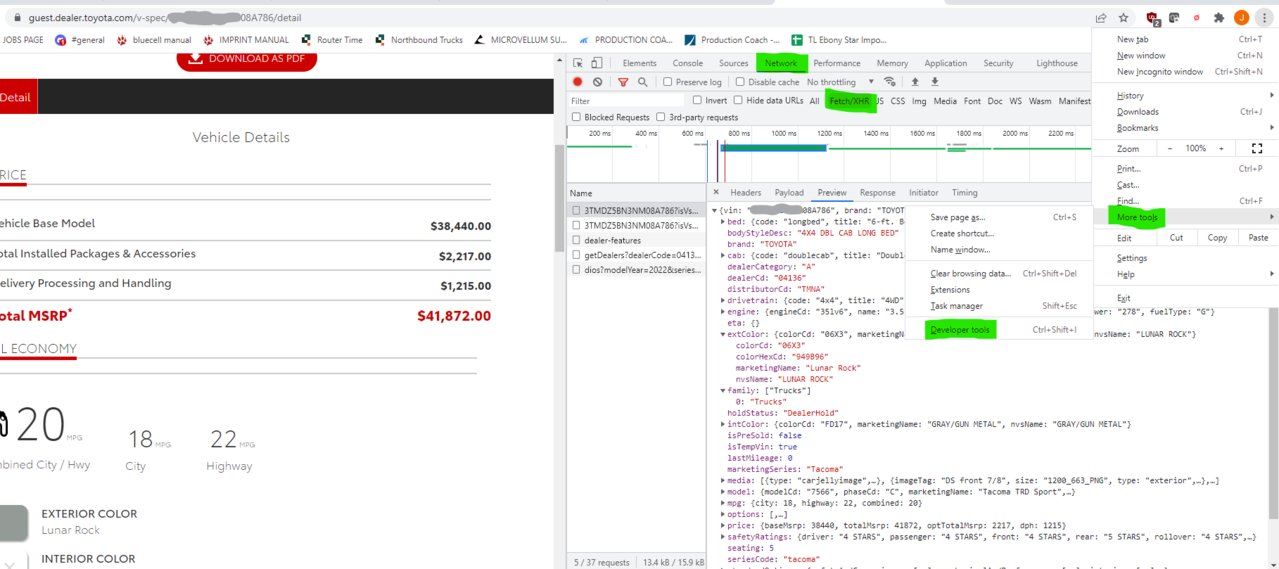Expand the bed object in the preview
Screen dimensions: 1279x569
tap(722, 221)
